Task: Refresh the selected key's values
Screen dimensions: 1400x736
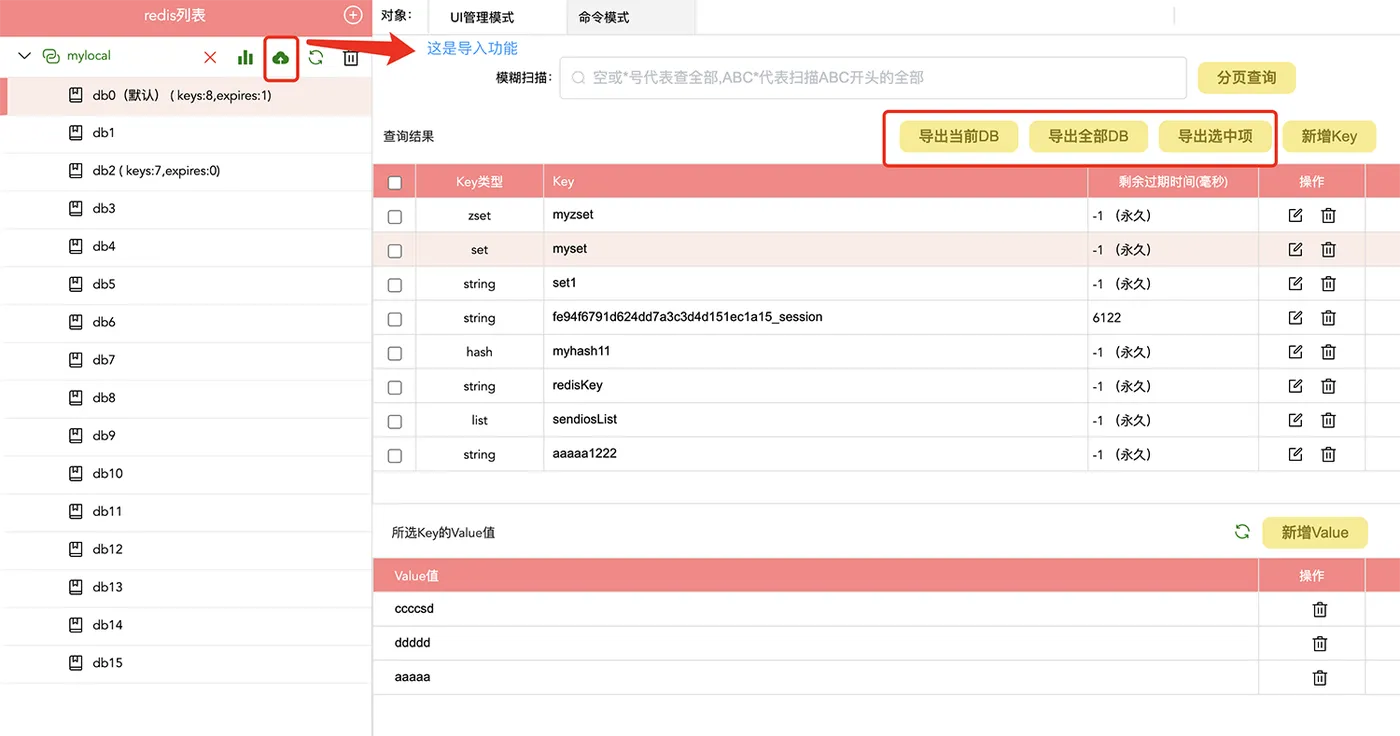Action: tap(1242, 532)
